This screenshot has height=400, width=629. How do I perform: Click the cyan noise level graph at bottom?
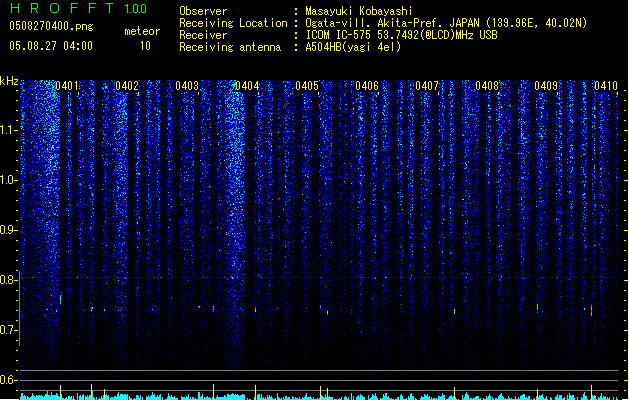click(x=321, y=396)
